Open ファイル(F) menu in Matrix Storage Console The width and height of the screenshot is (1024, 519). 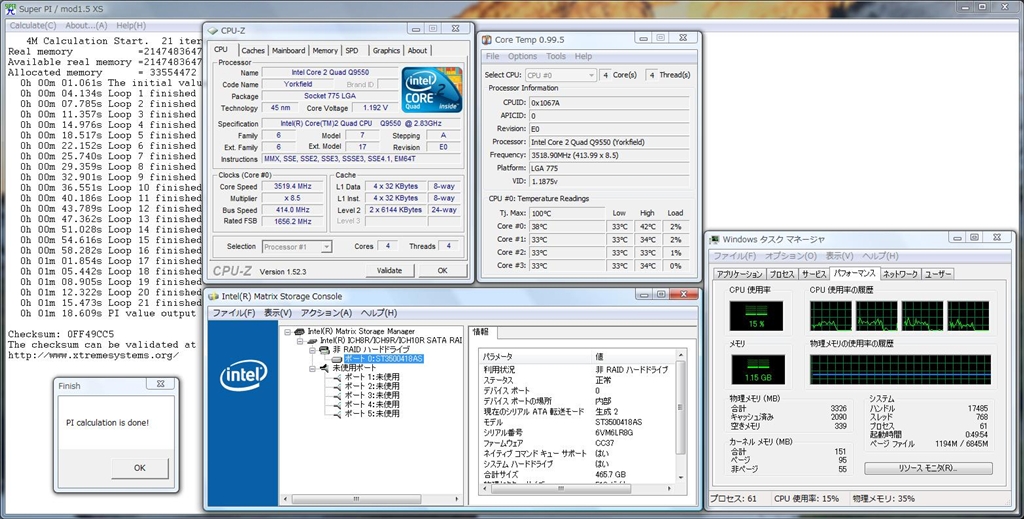(234, 313)
